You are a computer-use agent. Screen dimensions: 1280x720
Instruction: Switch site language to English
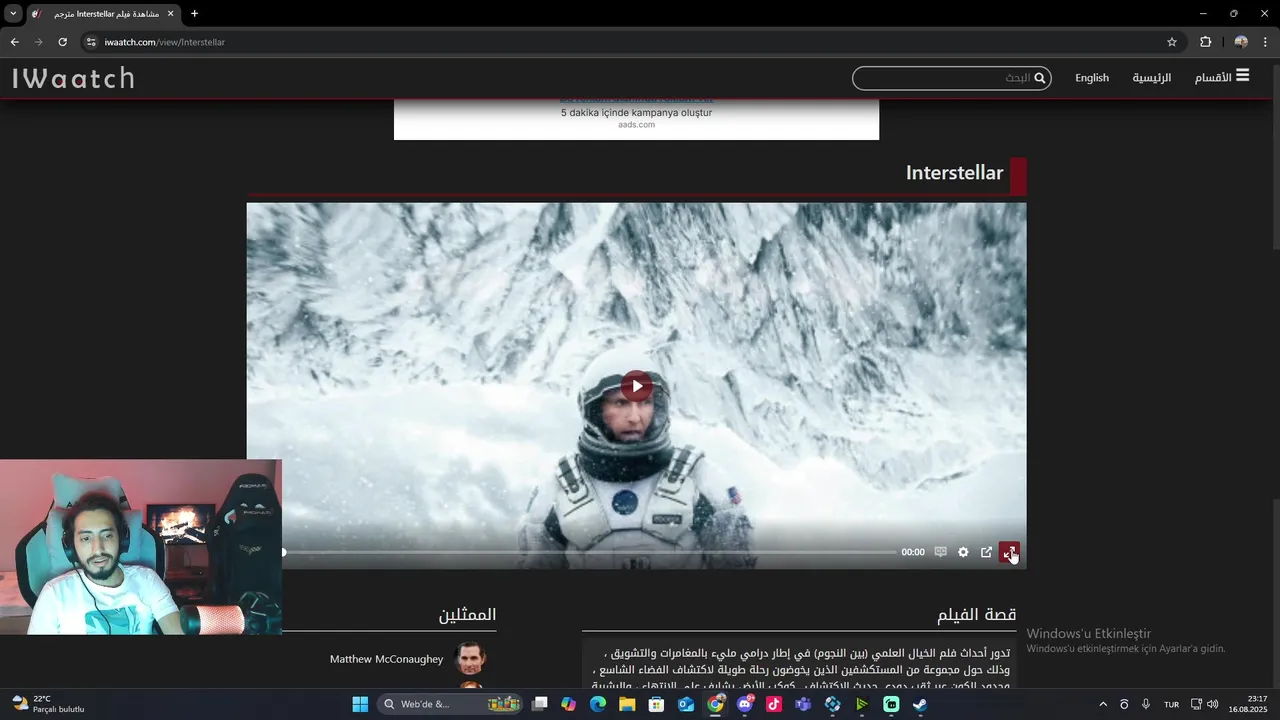click(1092, 77)
